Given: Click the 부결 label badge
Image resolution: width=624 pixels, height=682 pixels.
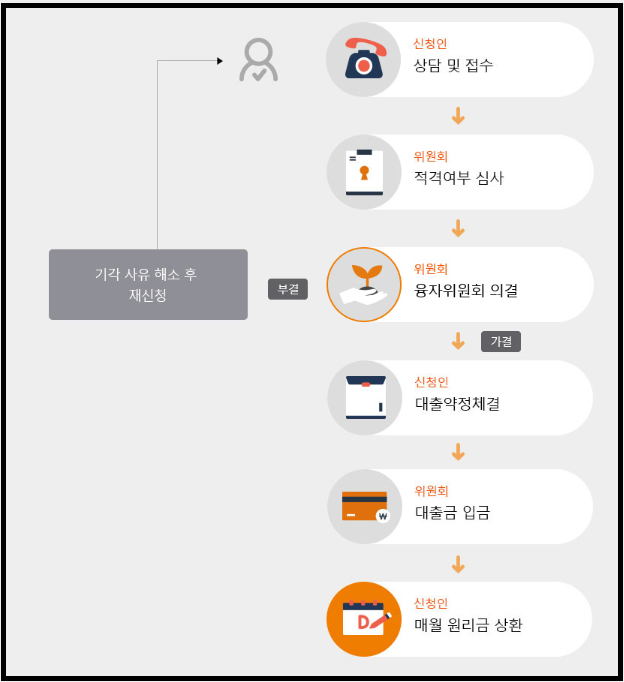Looking at the screenshot, I should tap(288, 289).
